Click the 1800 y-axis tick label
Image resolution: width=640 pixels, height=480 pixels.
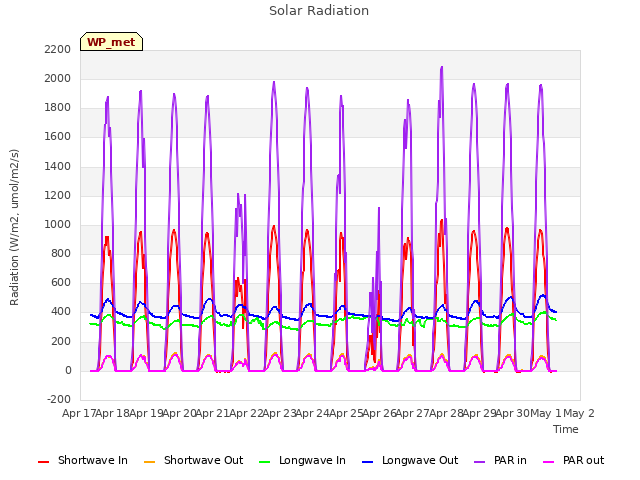(58, 108)
